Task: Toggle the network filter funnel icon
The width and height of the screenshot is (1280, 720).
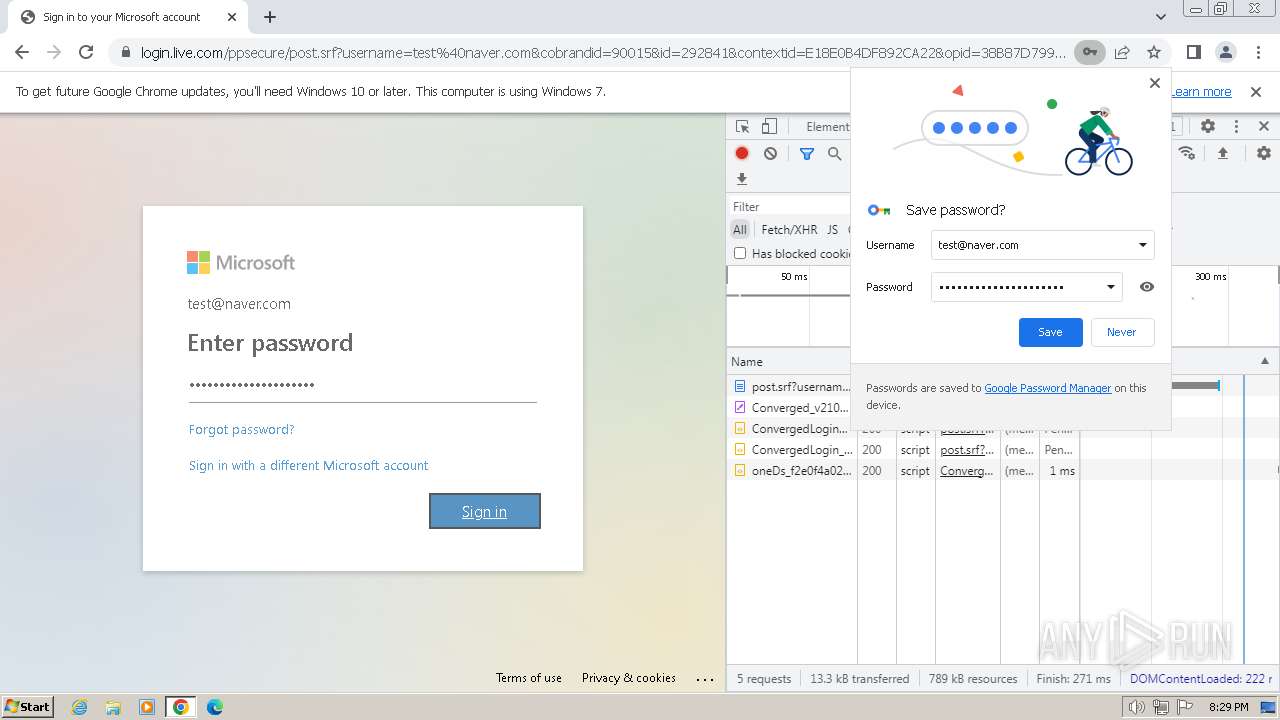Action: (x=807, y=153)
